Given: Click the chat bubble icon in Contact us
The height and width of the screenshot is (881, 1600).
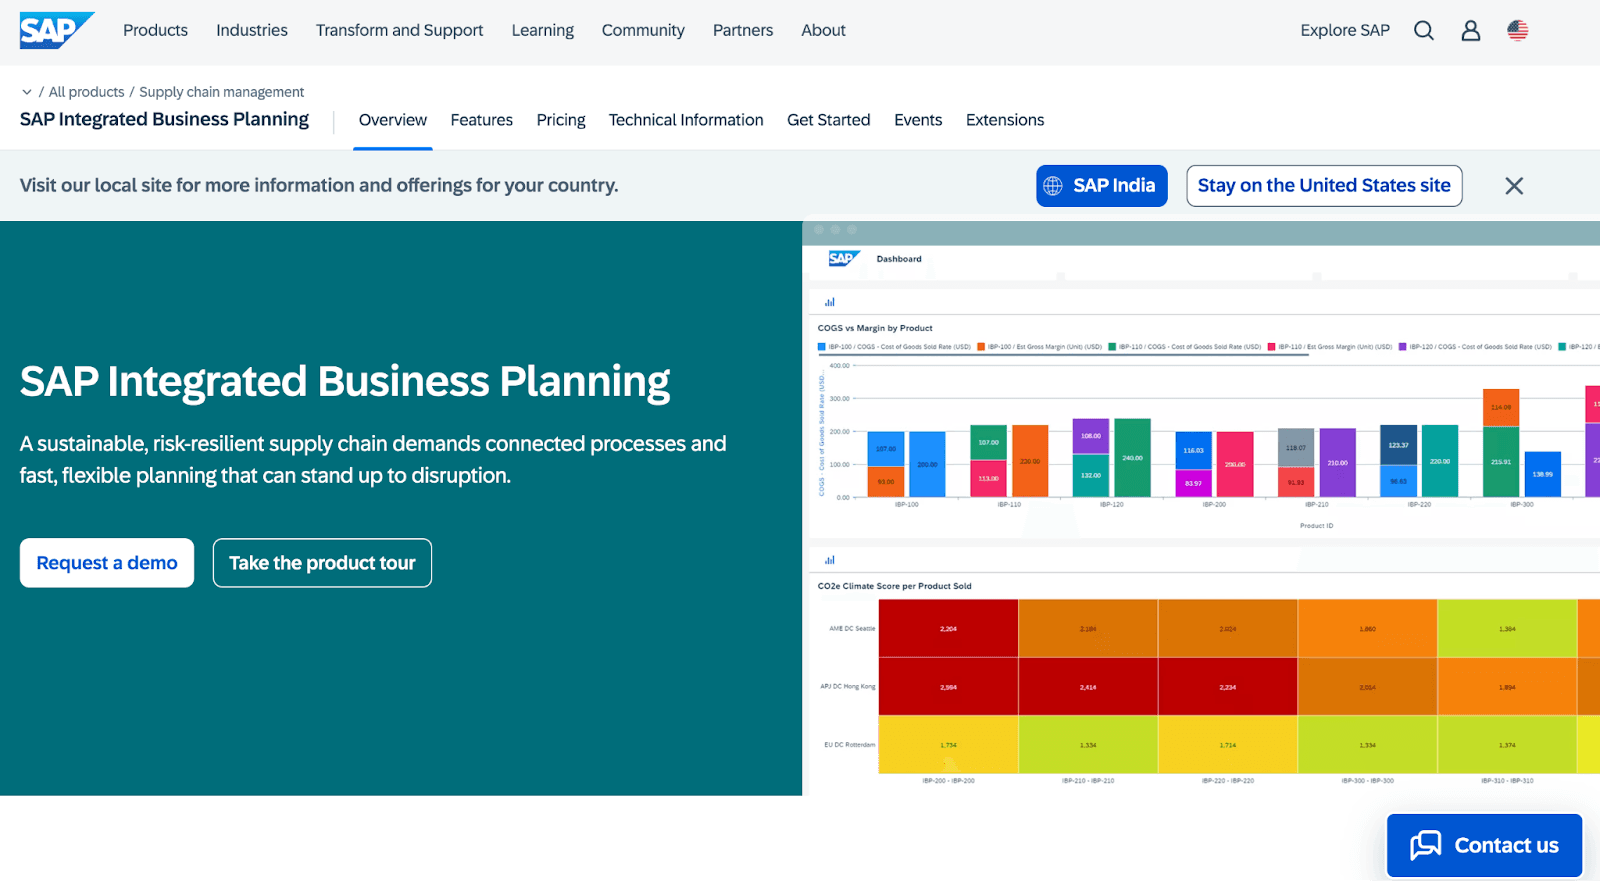Looking at the screenshot, I should [1426, 846].
